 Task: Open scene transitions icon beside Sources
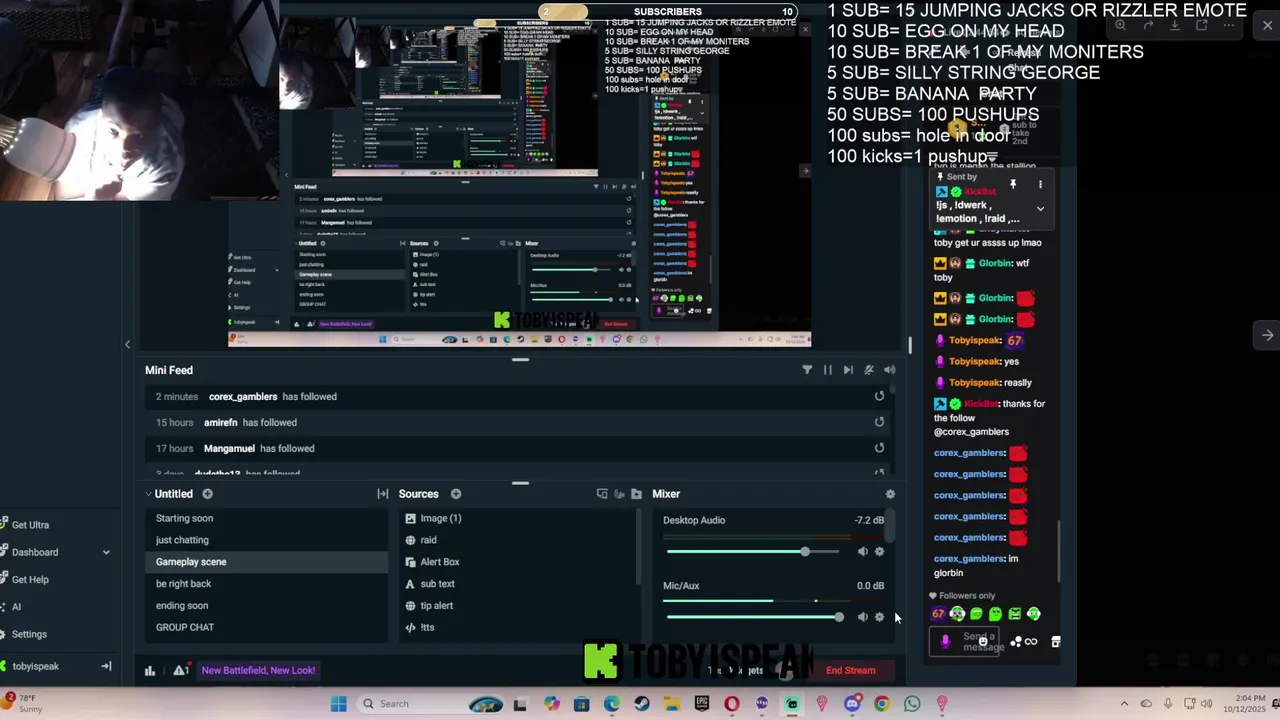coord(382,494)
